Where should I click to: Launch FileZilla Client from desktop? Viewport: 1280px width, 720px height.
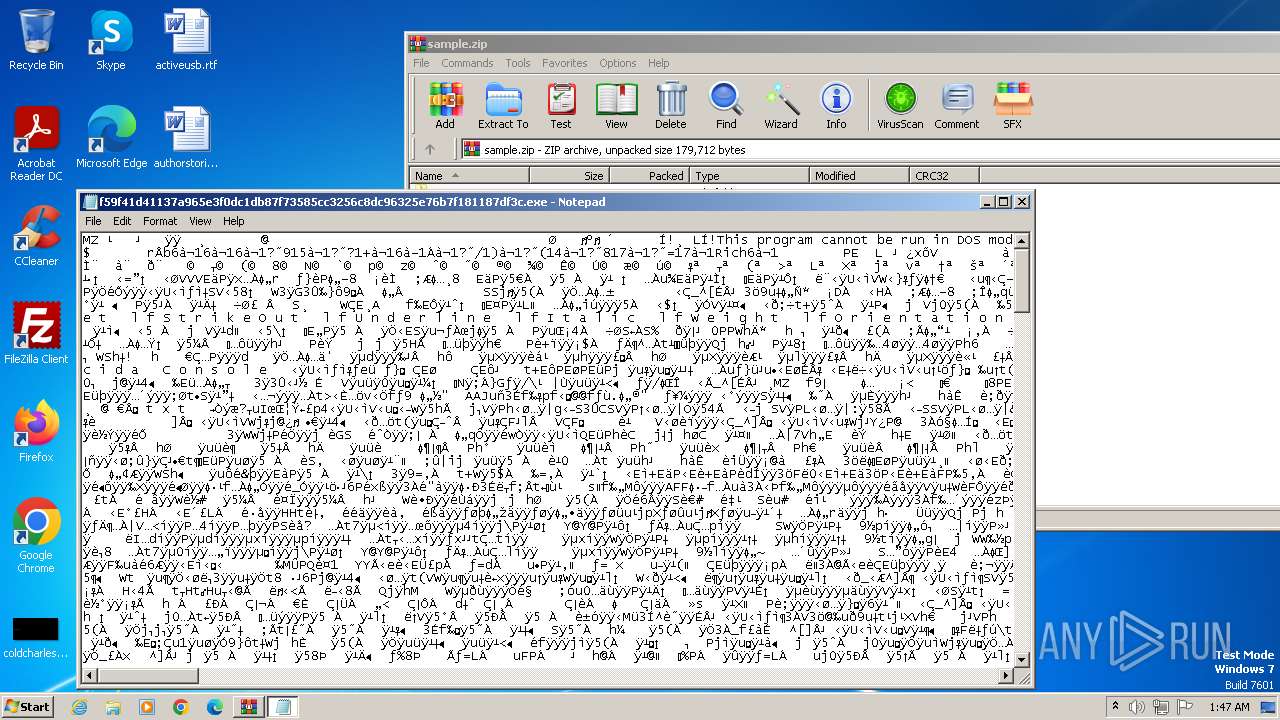click(x=36, y=333)
